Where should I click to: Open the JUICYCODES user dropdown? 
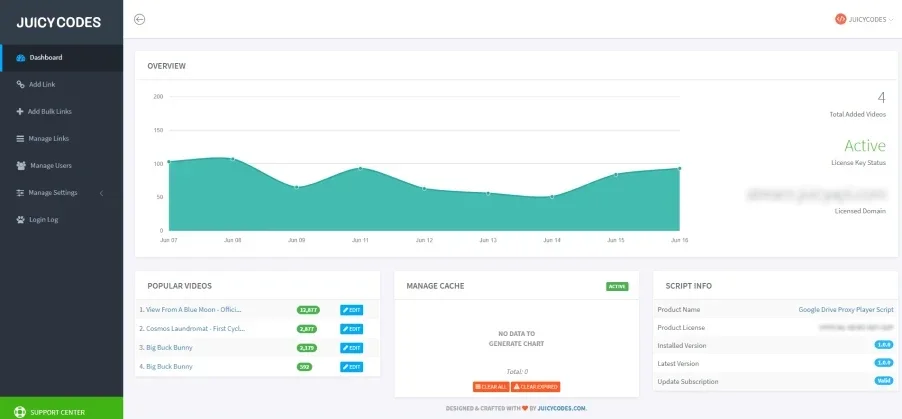864,19
